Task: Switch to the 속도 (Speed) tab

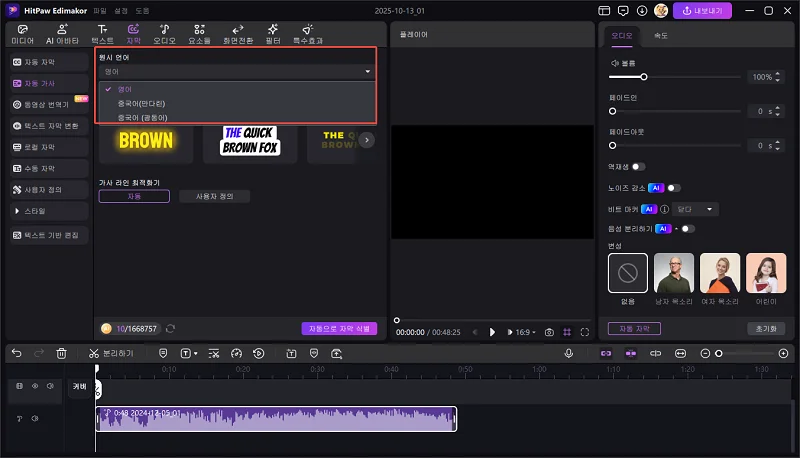Action: (x=661, y=35)
